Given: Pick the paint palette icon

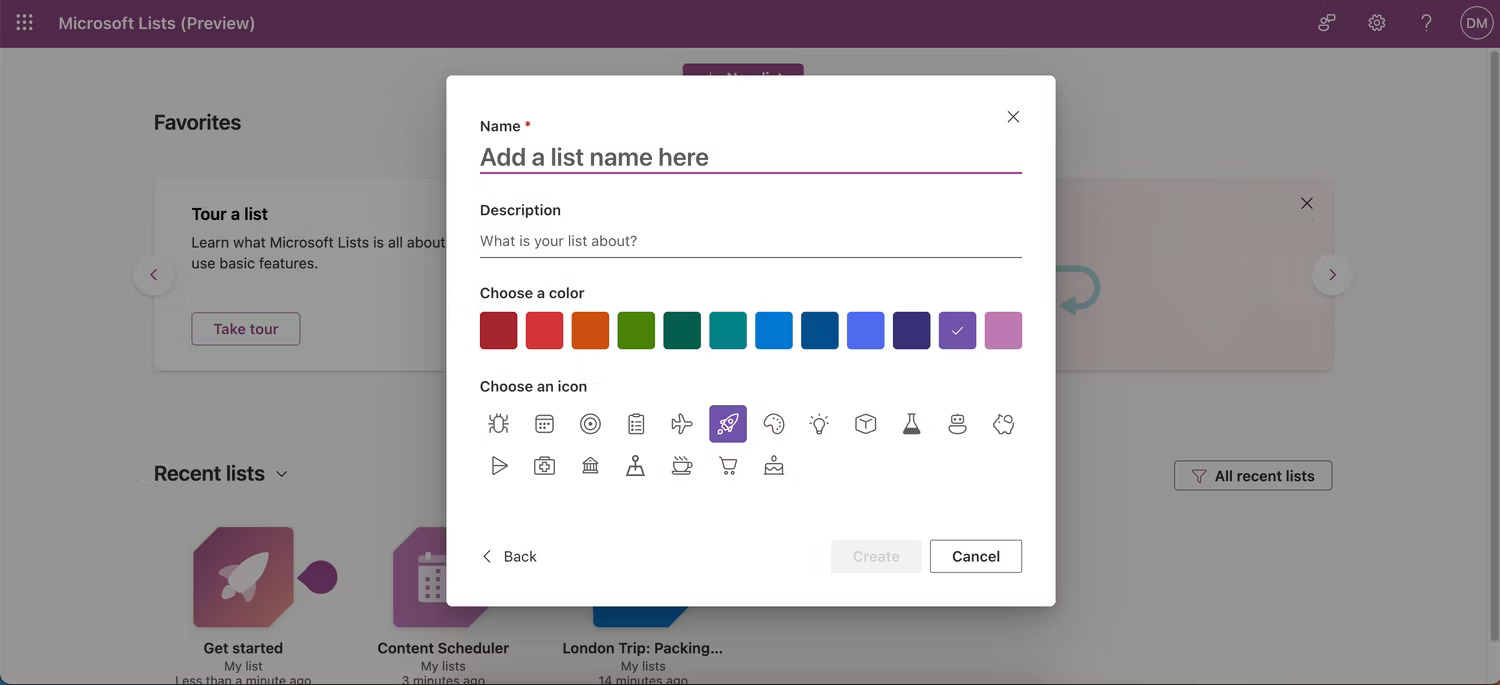Looking at the screenshot, I should pos(774,424).
